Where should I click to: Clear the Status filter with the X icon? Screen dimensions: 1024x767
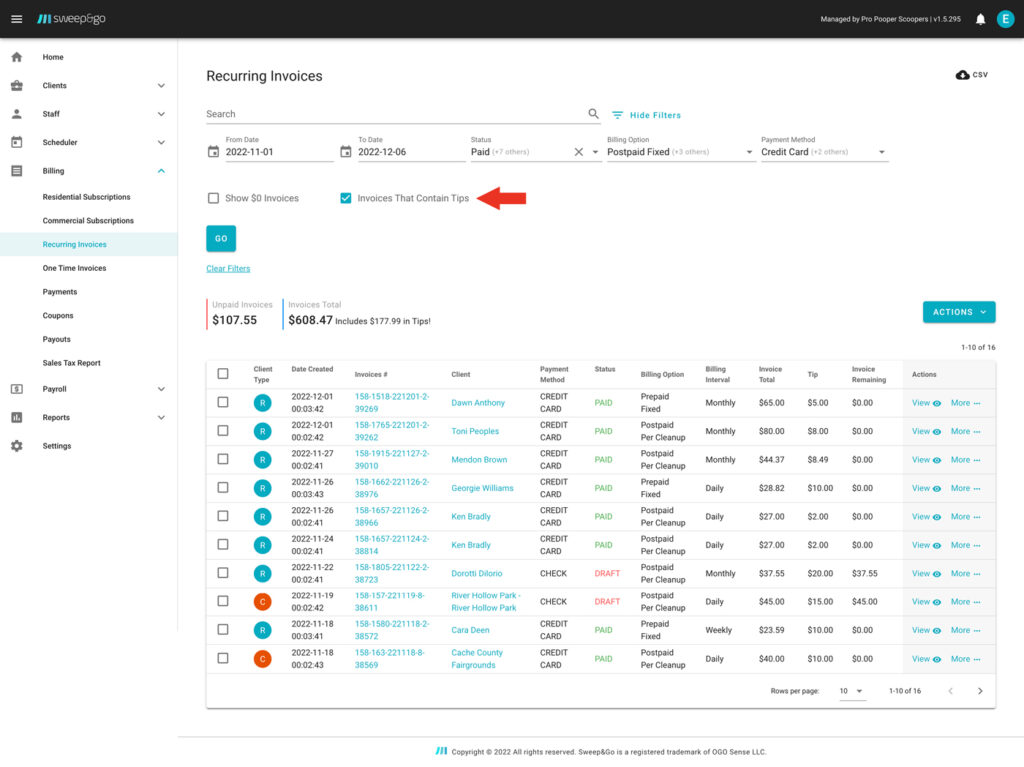pyautogui.click(x=578, y=152)
